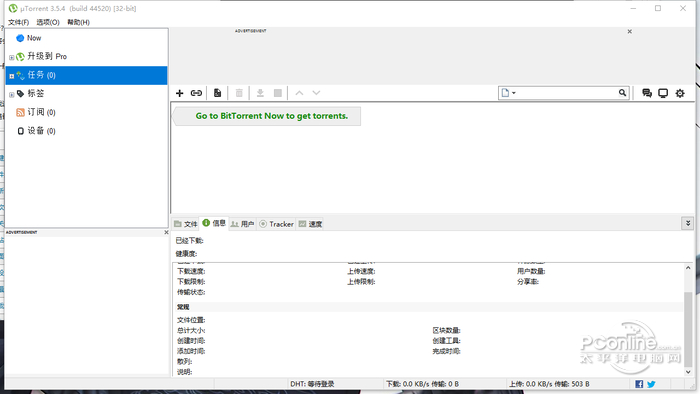Click the info pane scrollbar up arrow
700x394 pixels.
[688, 268]
